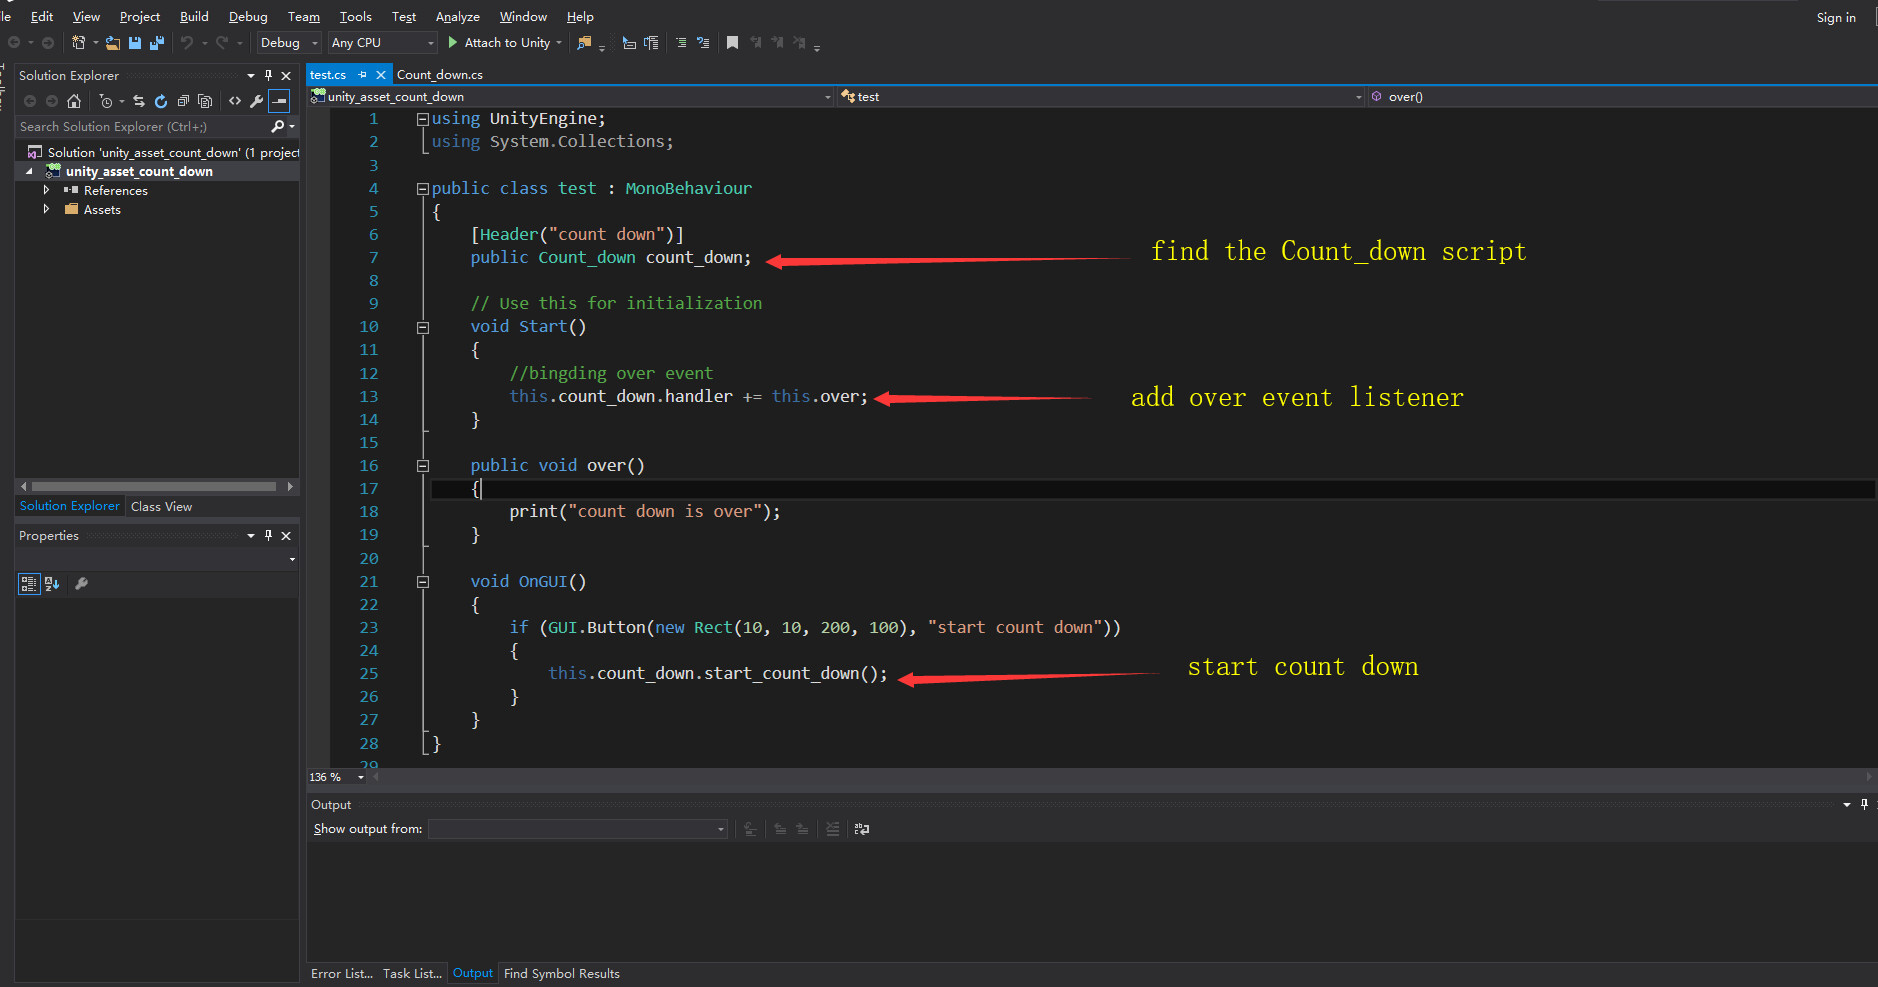Expand the Assets folder node
1878x987 pixels.
pos(46,209)
